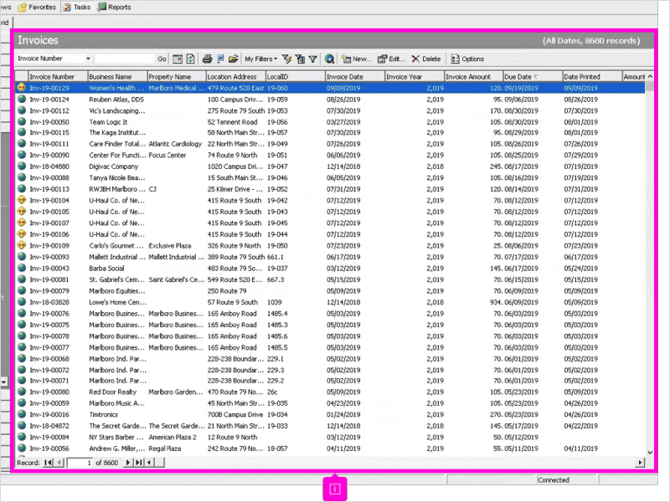Open the Invoice Number search field dropdown
Image resolution: width=670 pixels, height=502 pixels.
(88, 59)
